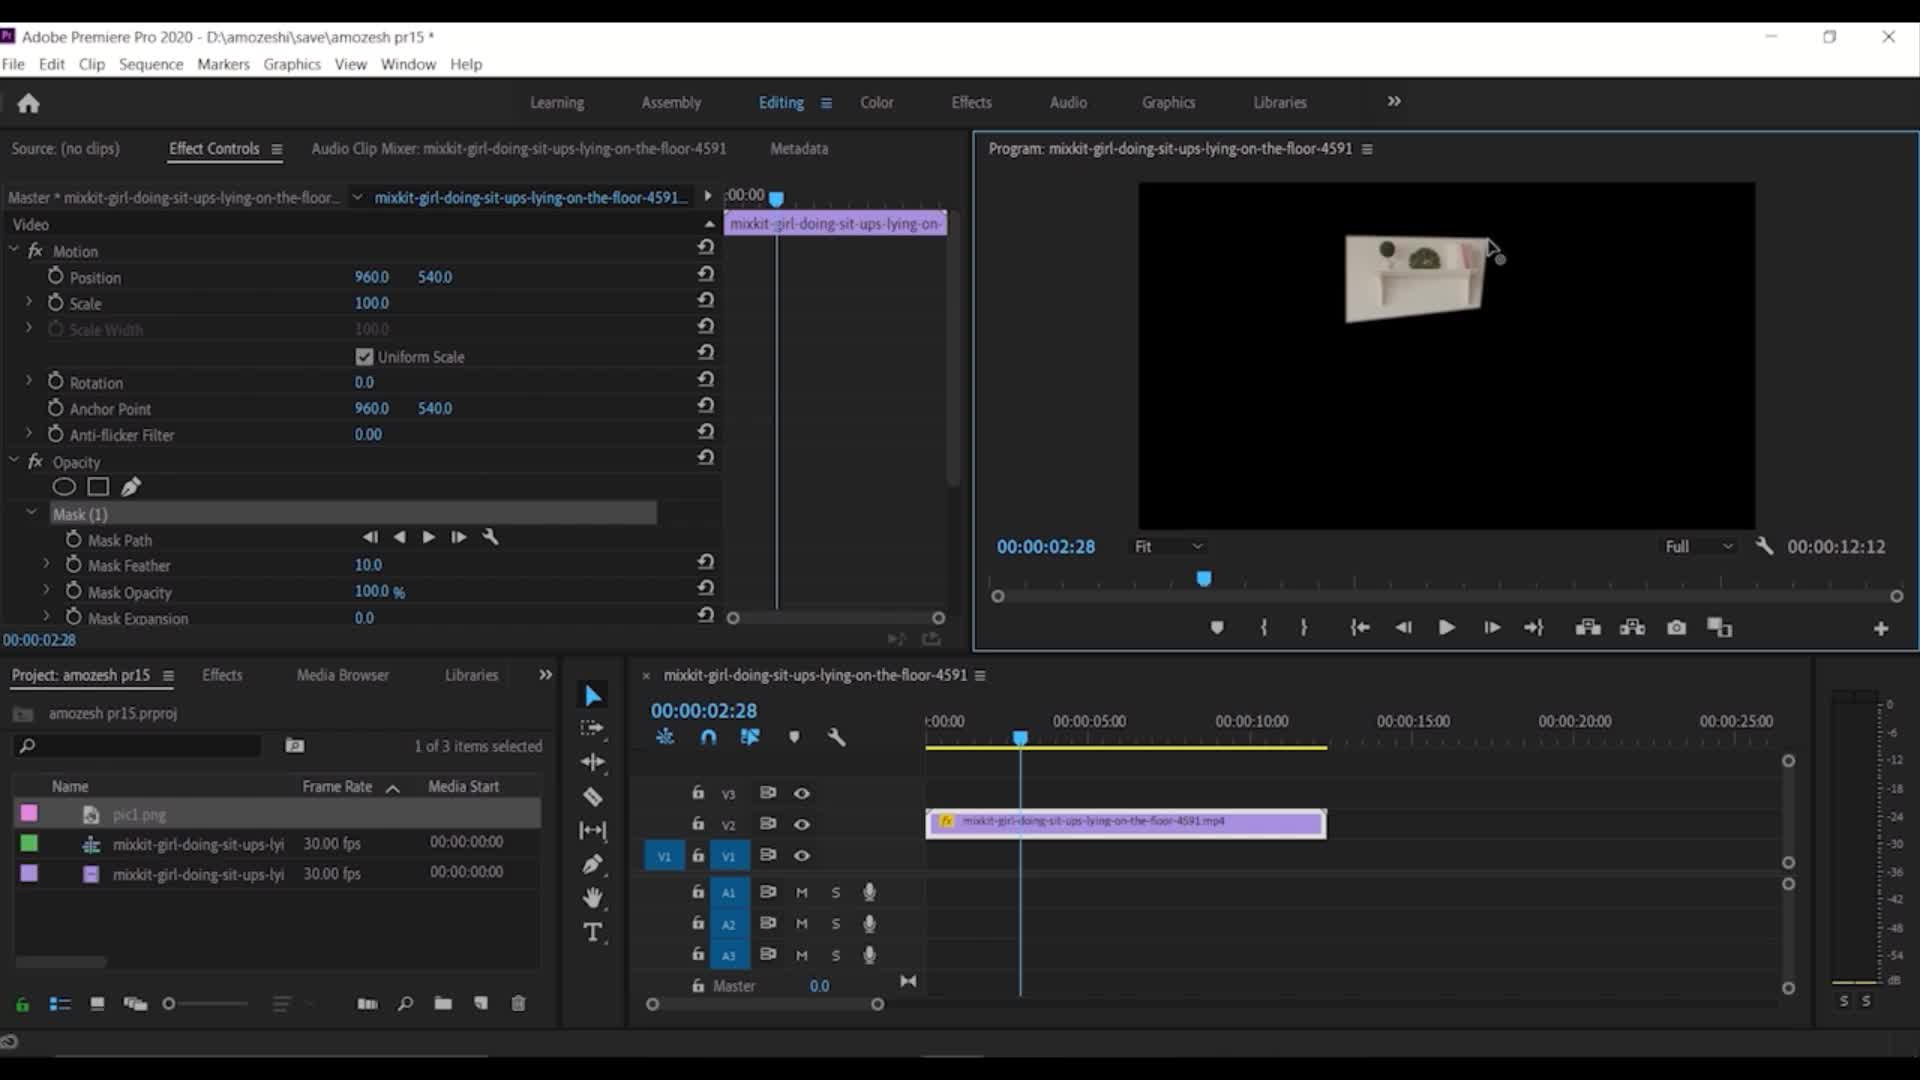1920x1080 pixels.
Task: Open the Full playback resolution dropdown
Action: pos(1698,547)
